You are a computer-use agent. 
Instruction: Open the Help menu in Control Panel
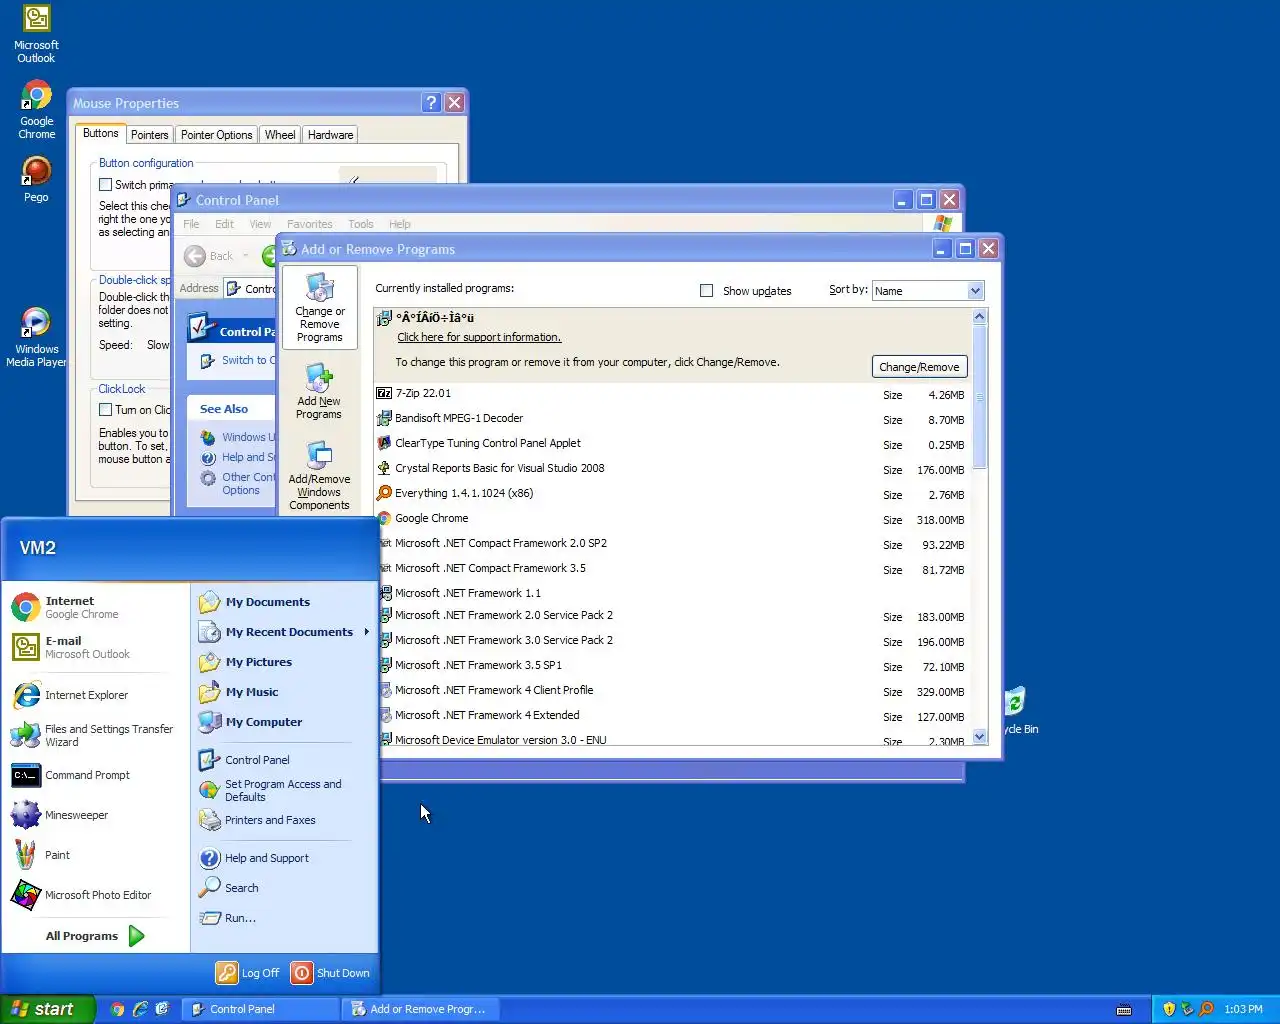[399, 224]
